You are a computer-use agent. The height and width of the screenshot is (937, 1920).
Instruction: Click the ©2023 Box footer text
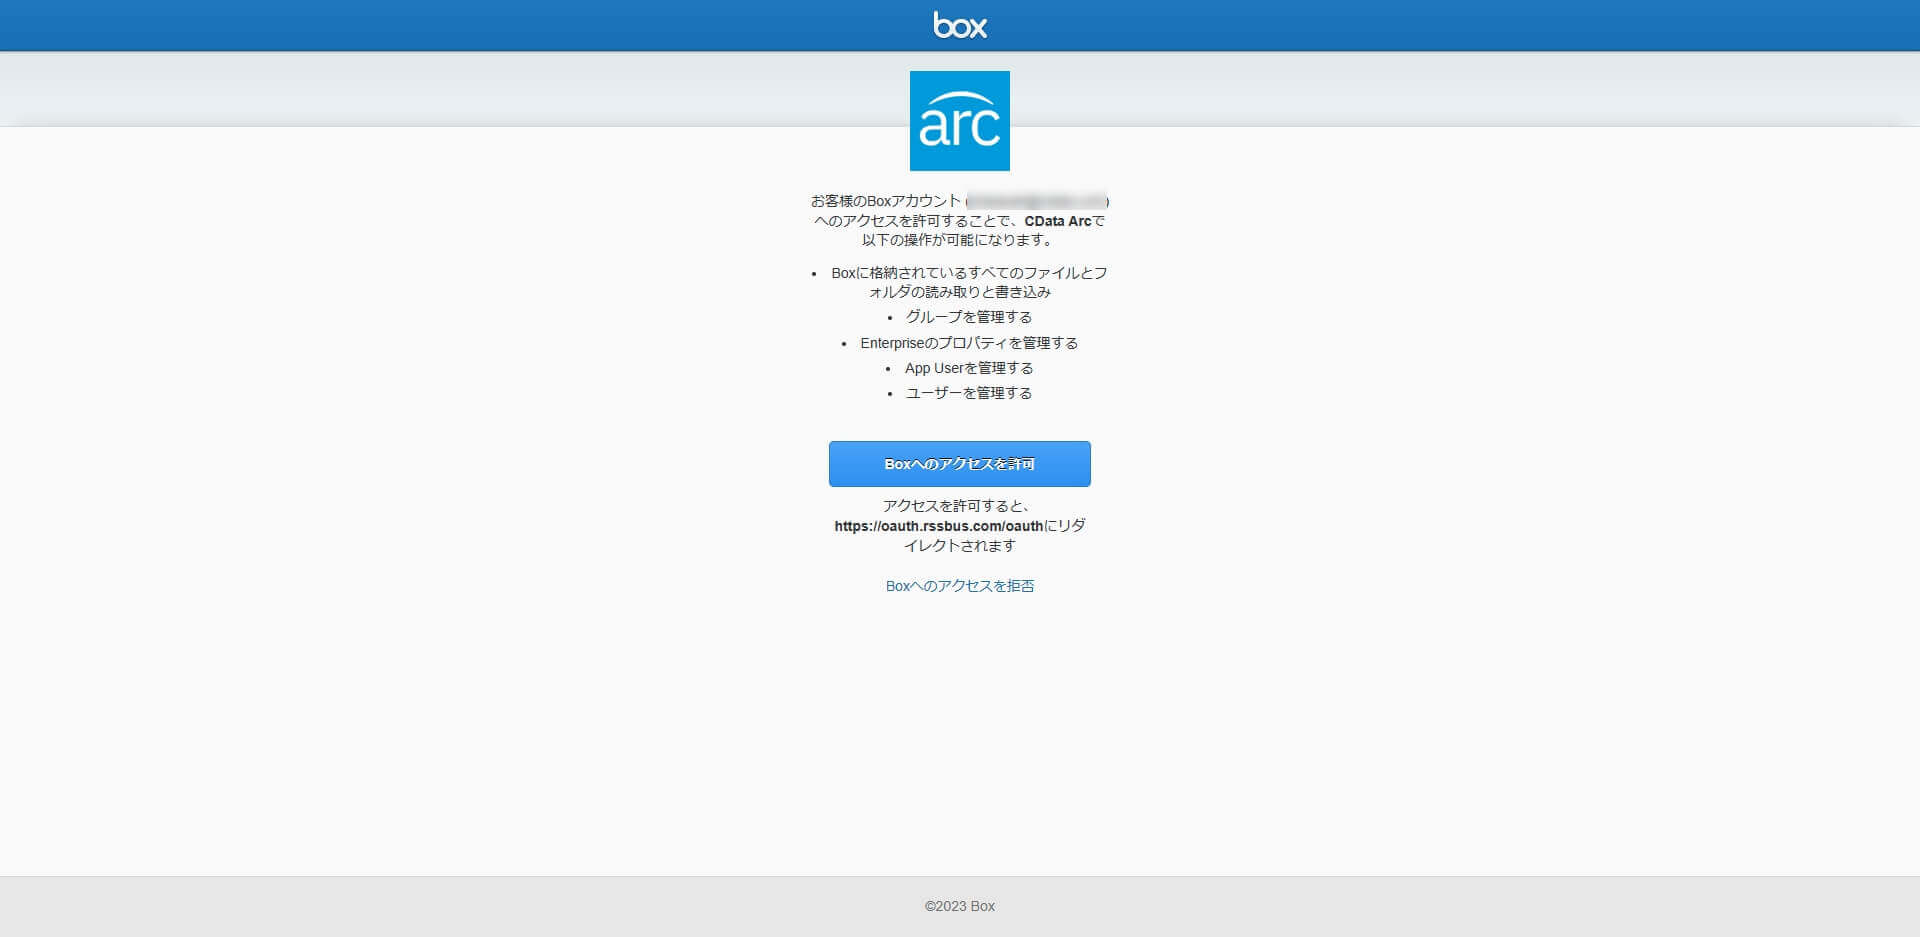click(x=960, y=906)
